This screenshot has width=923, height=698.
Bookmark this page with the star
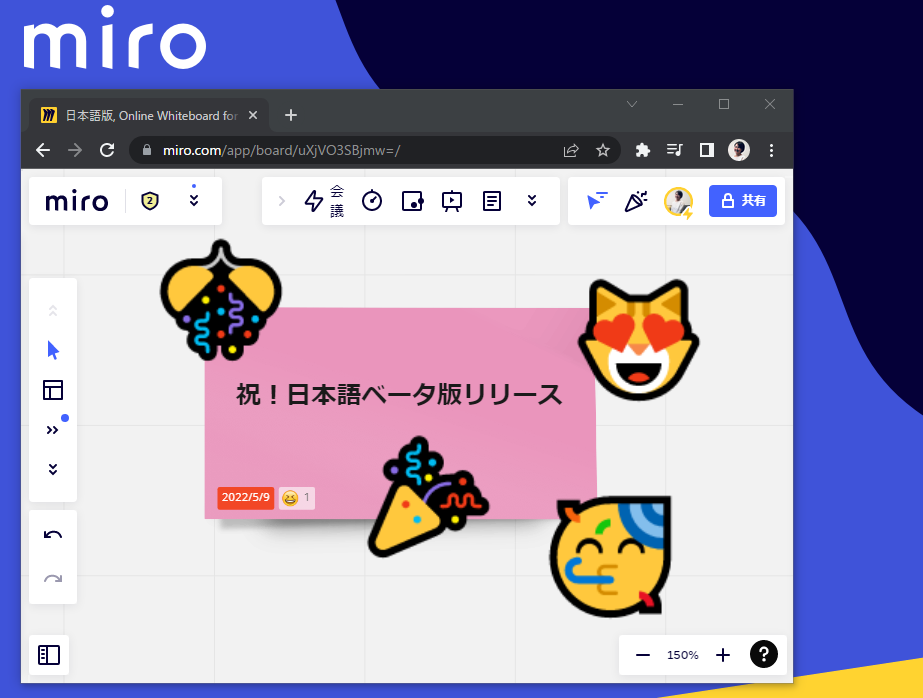(x=603, y=151)
